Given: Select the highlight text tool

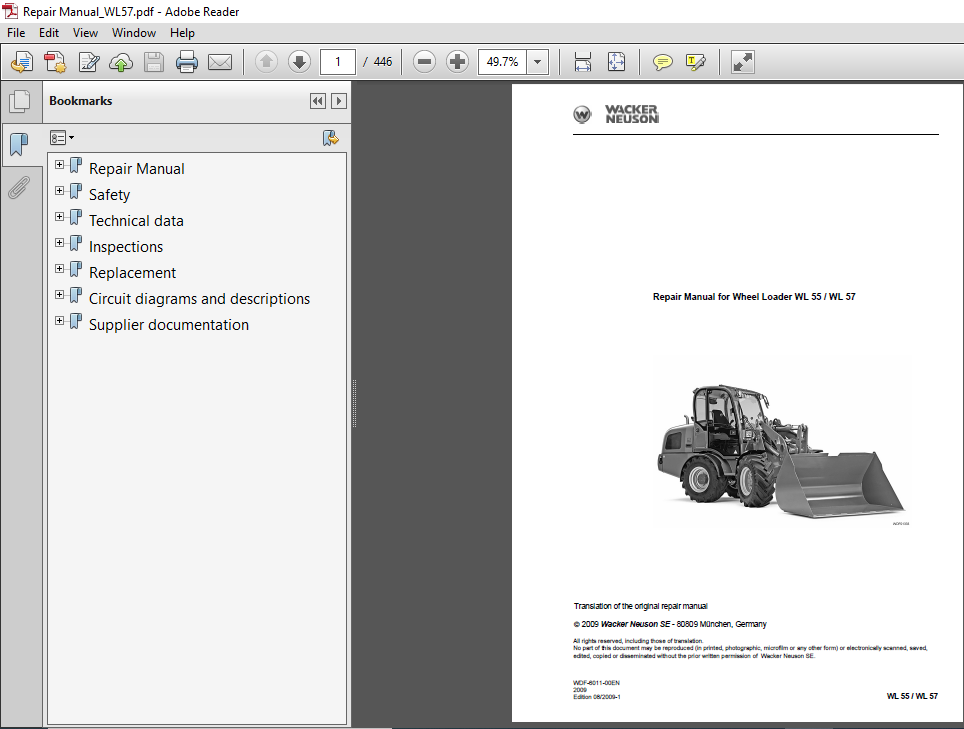Looking at the screenshot, I should click(695, 62).
